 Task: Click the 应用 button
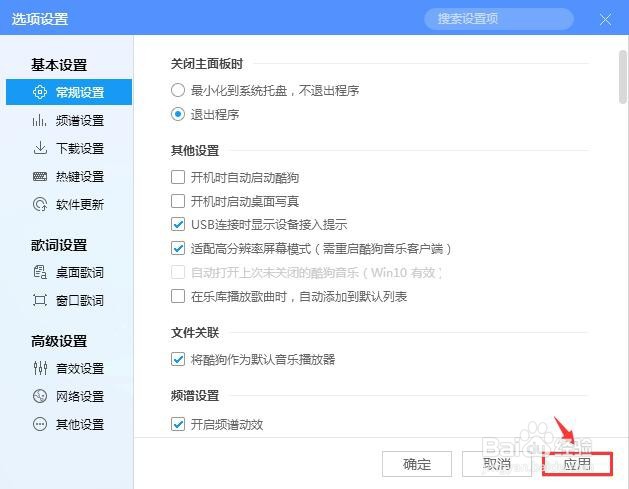click(577, 464)
